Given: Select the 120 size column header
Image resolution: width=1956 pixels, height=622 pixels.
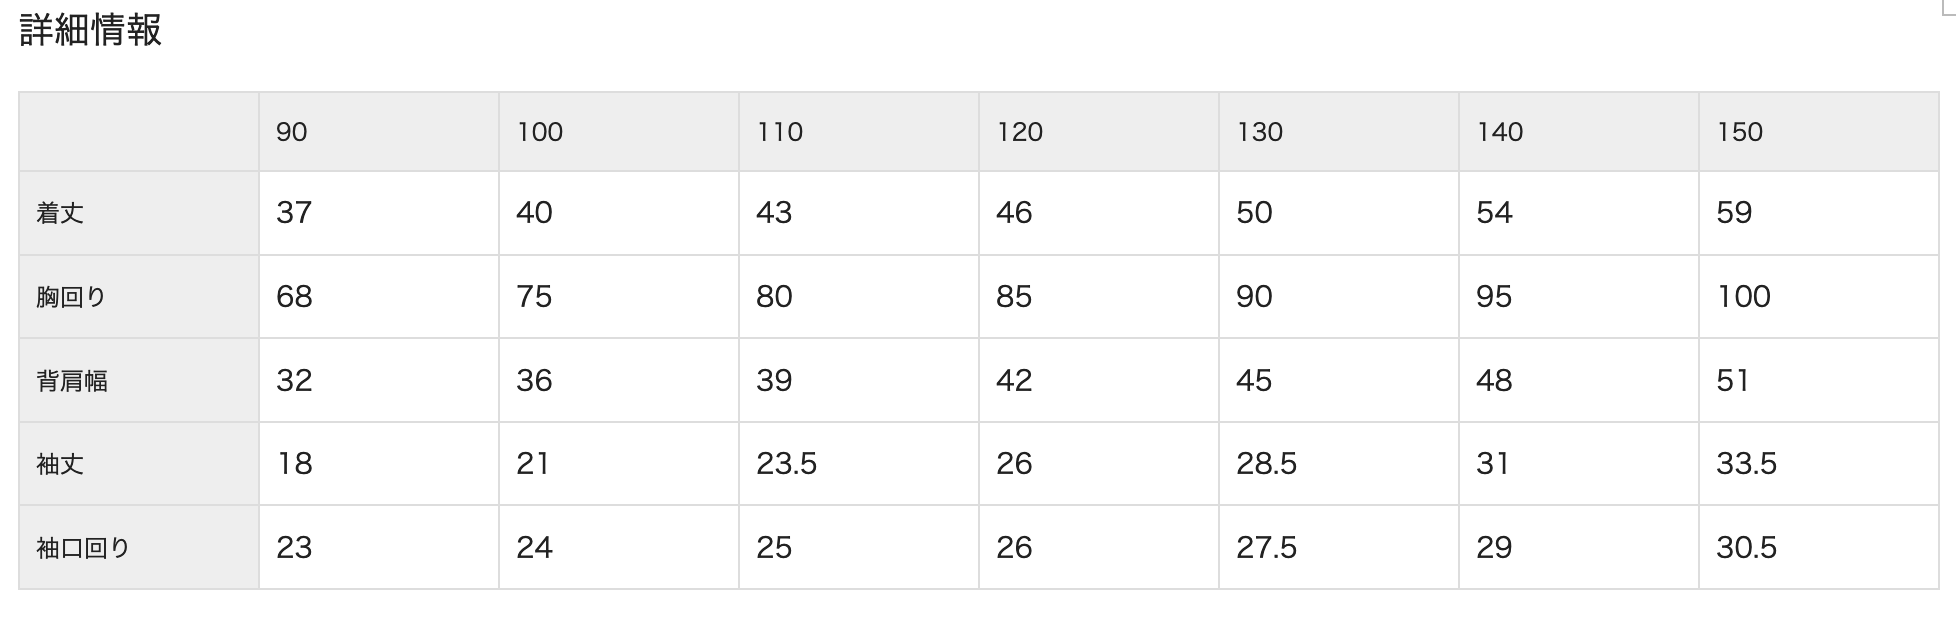Looking at the screenshot, I should (1099, 132).
